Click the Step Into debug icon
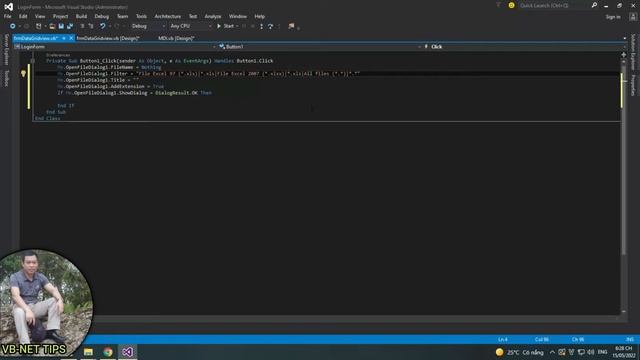This screenshot has height=360, width=640. (262, 26)
